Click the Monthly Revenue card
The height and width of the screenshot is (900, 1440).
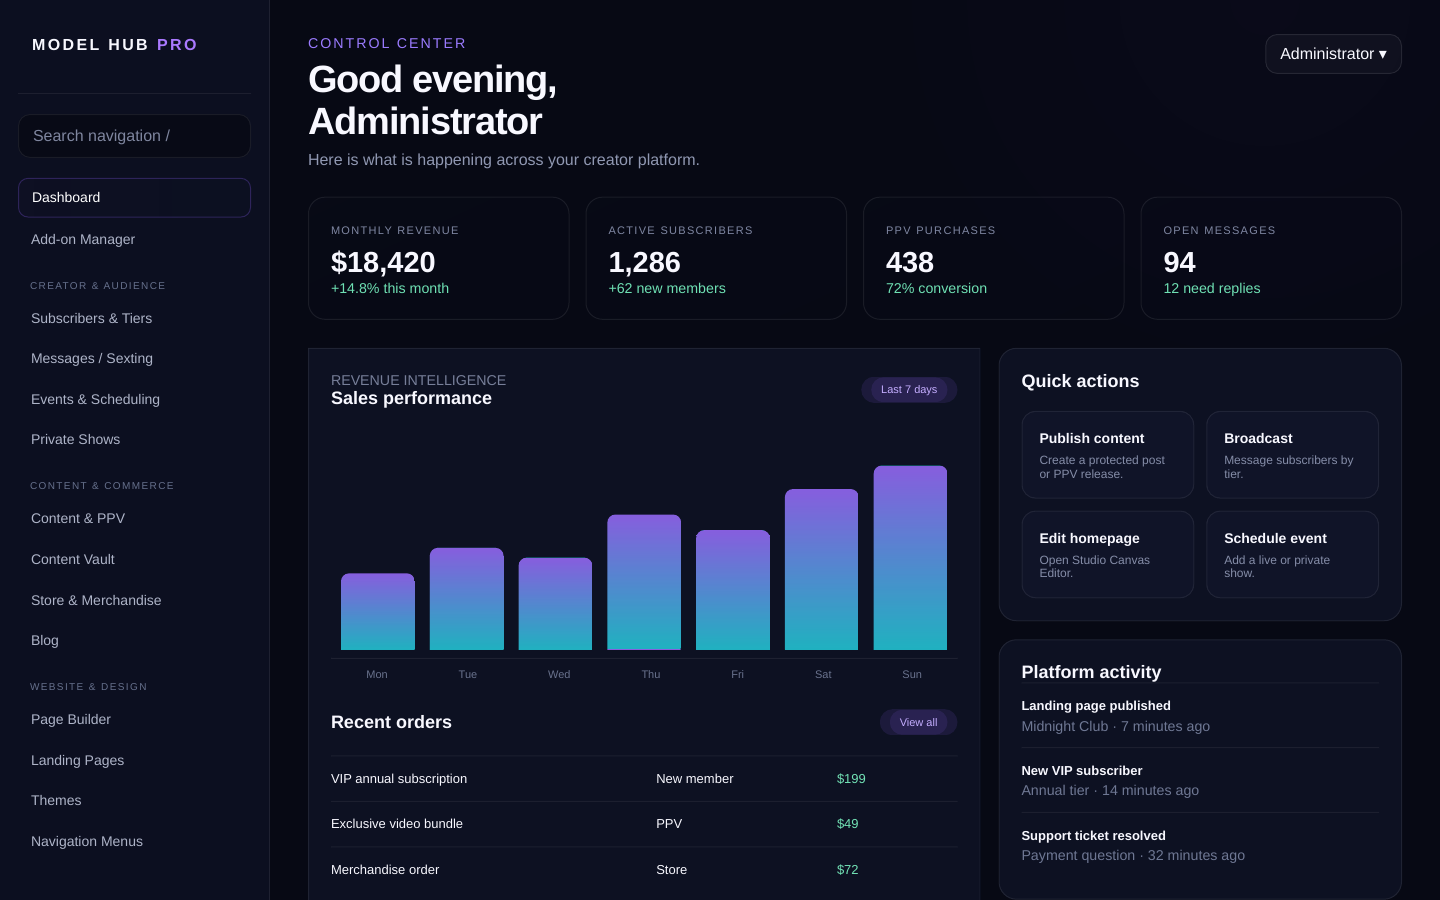439,258
